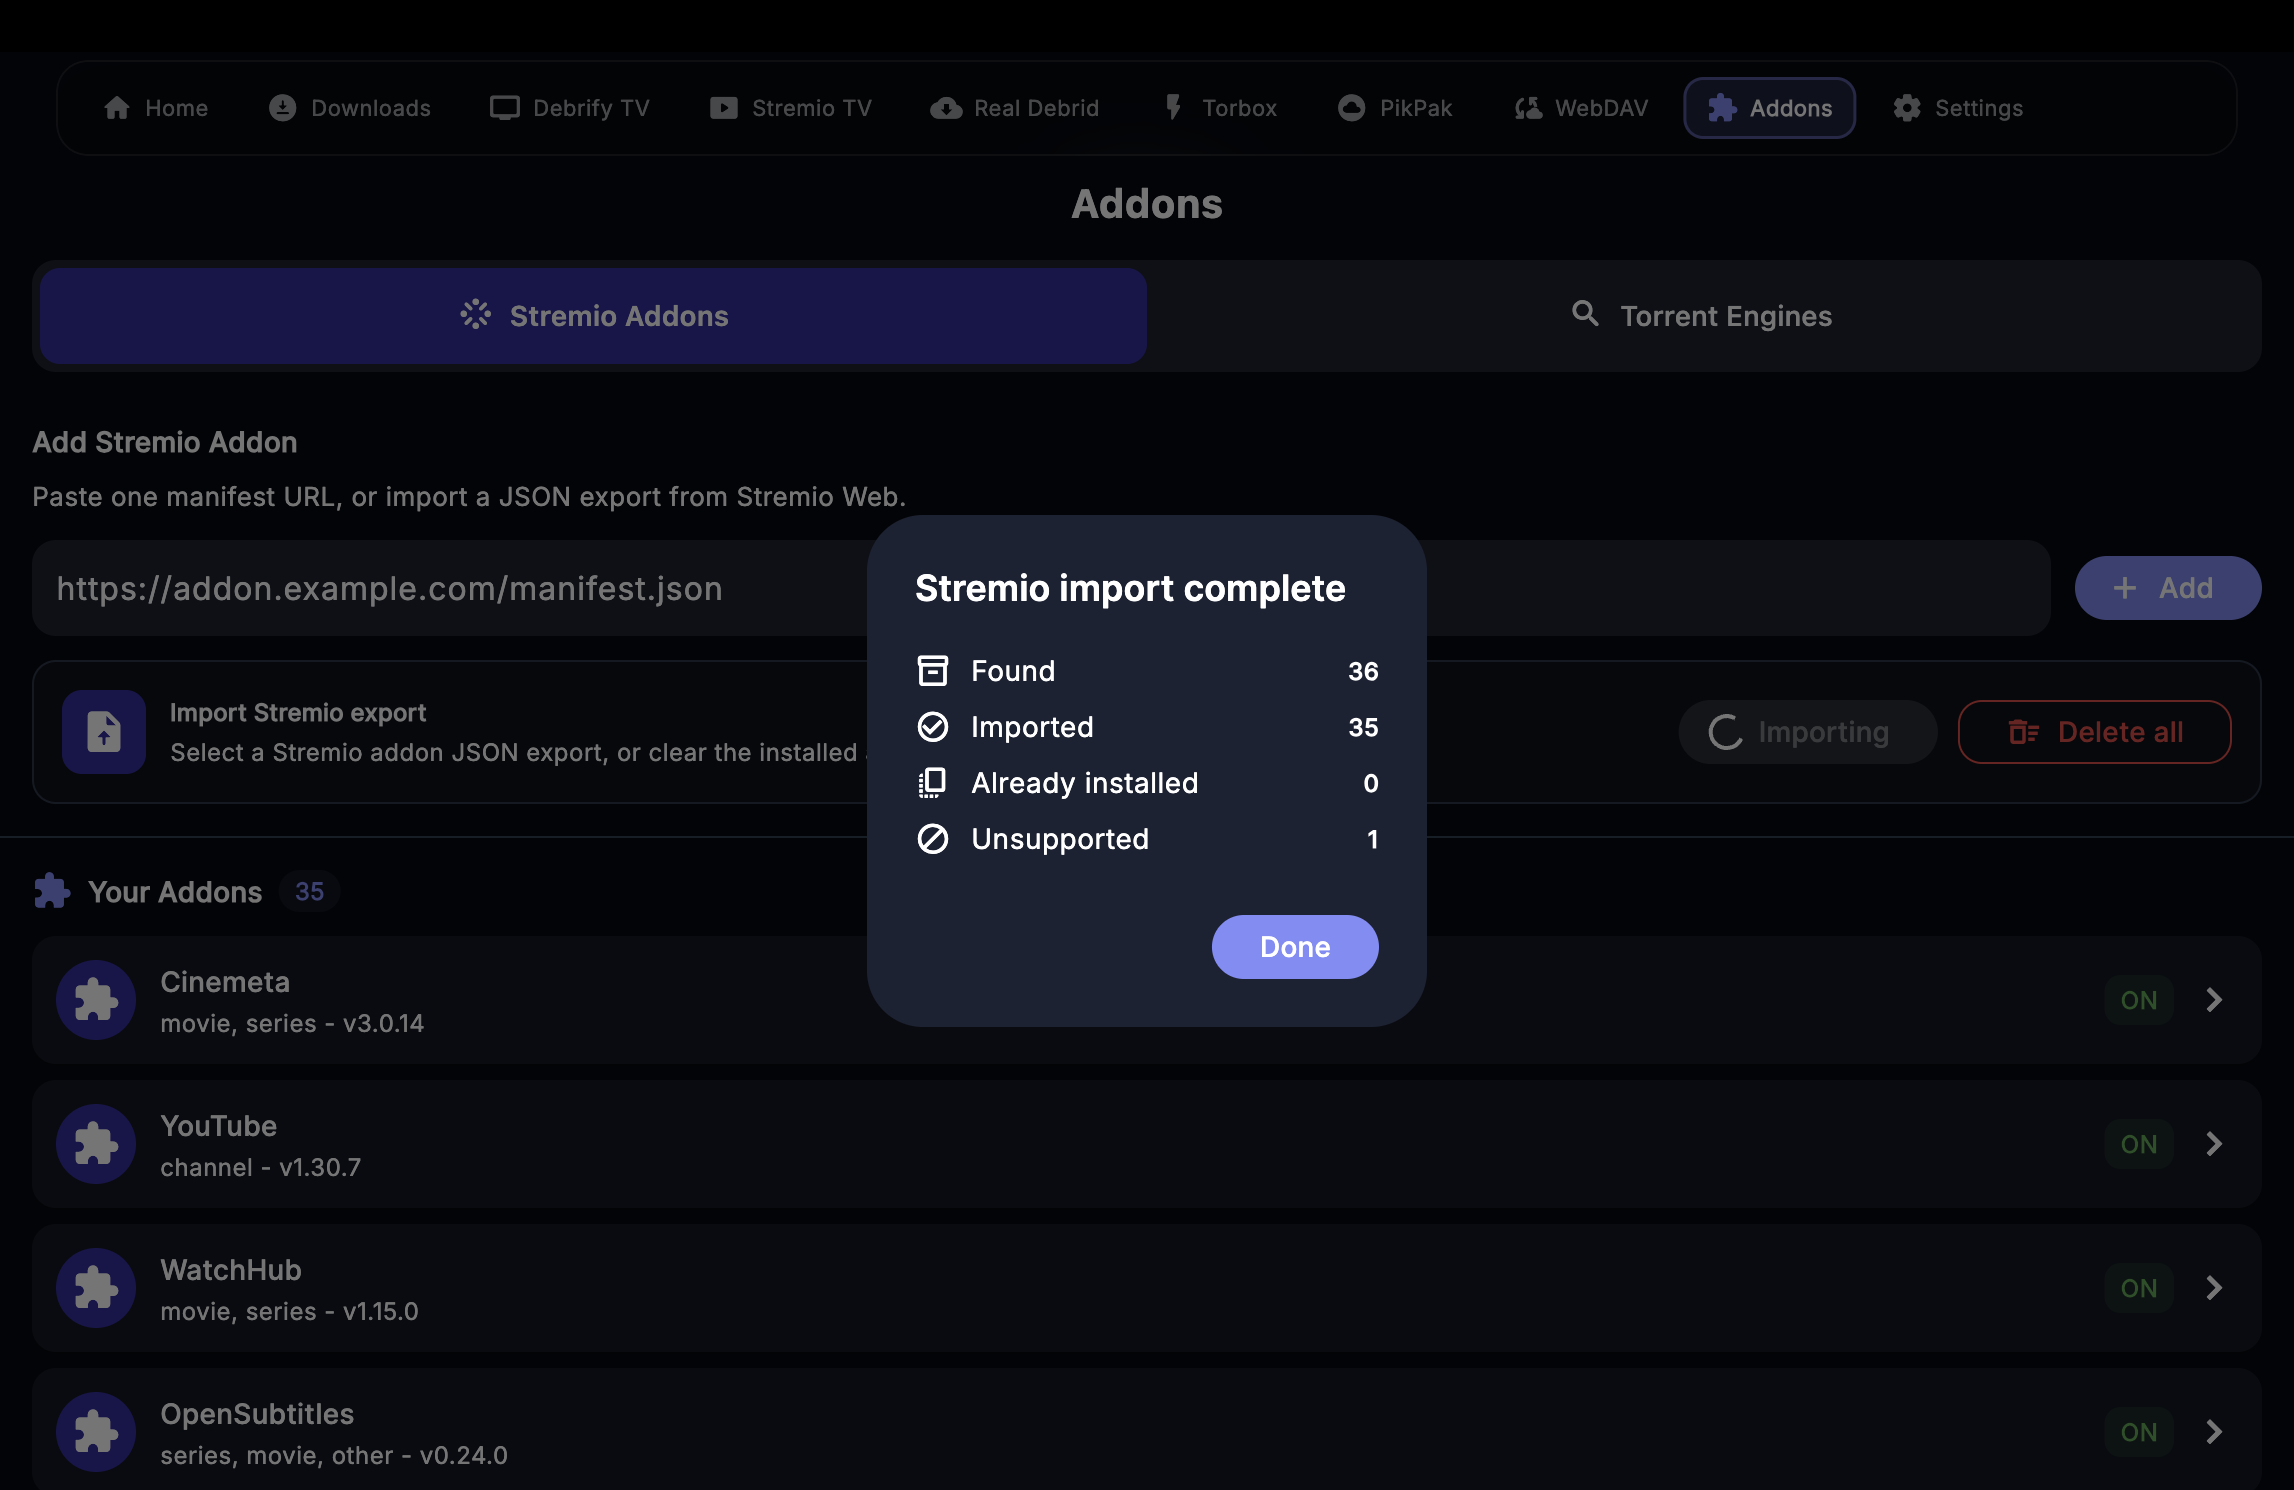Go to Downloads section
Image resolution: width=2294 pixels, height=1490 pixels.
350,108
